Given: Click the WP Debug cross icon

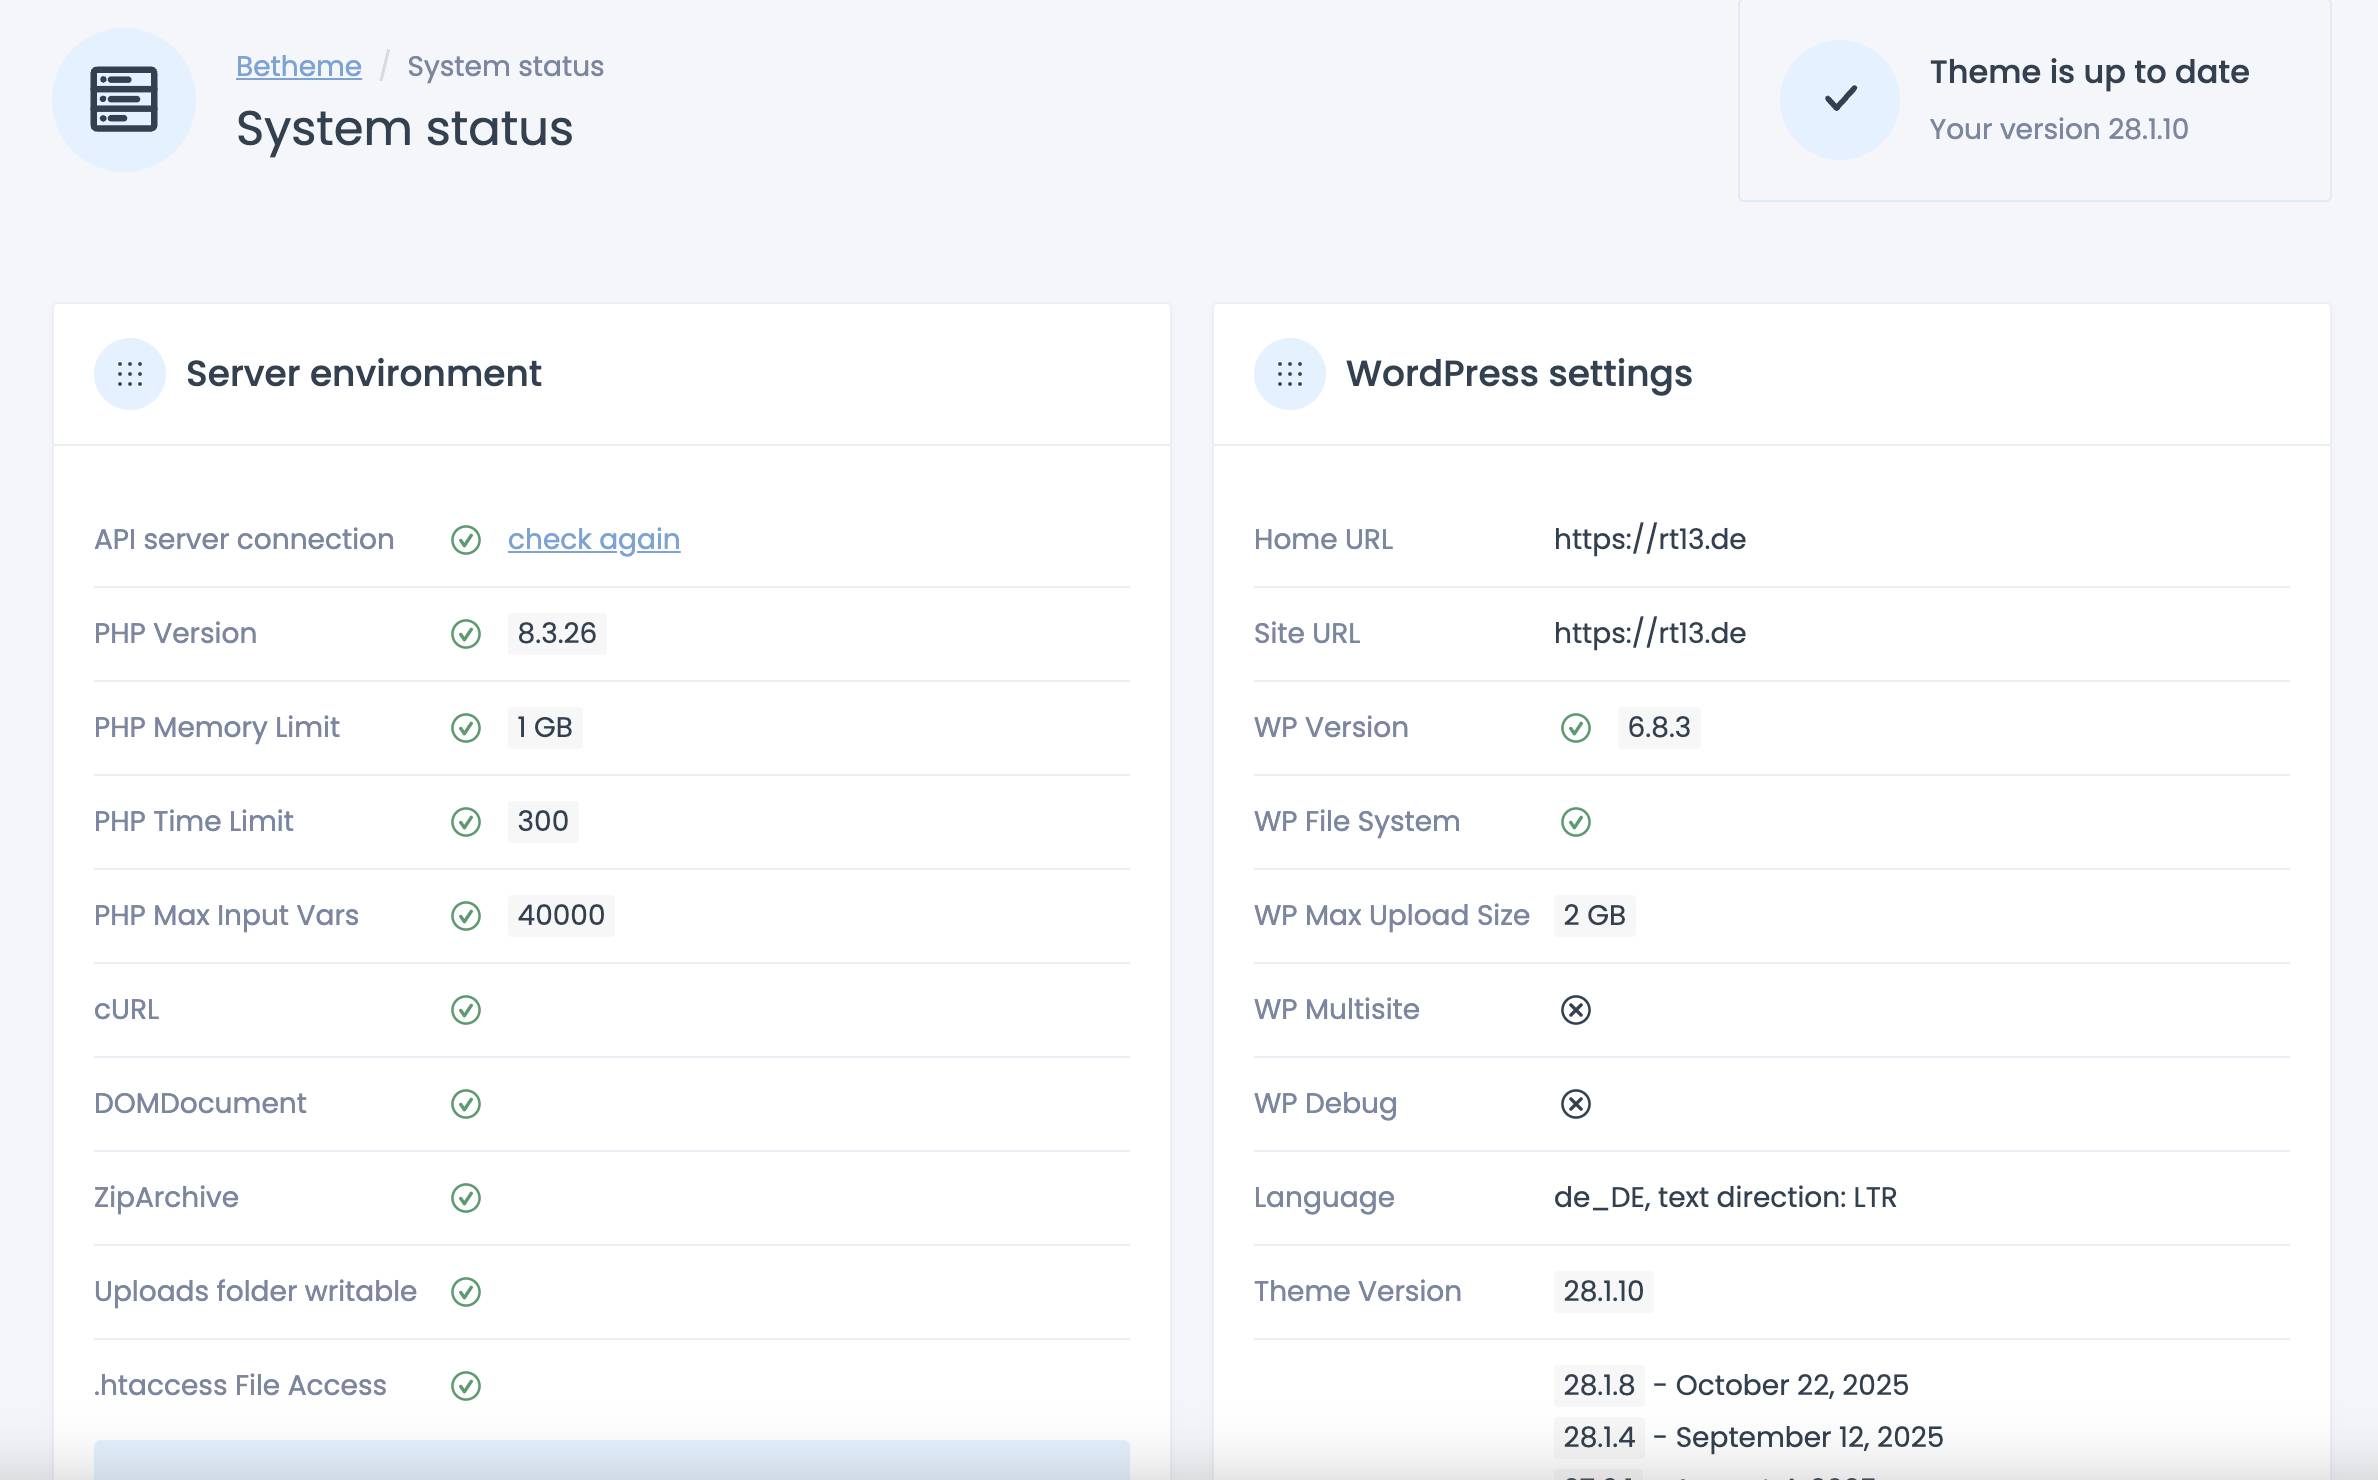Looking at the screenshot, I should click(x=1576, y=1104).
